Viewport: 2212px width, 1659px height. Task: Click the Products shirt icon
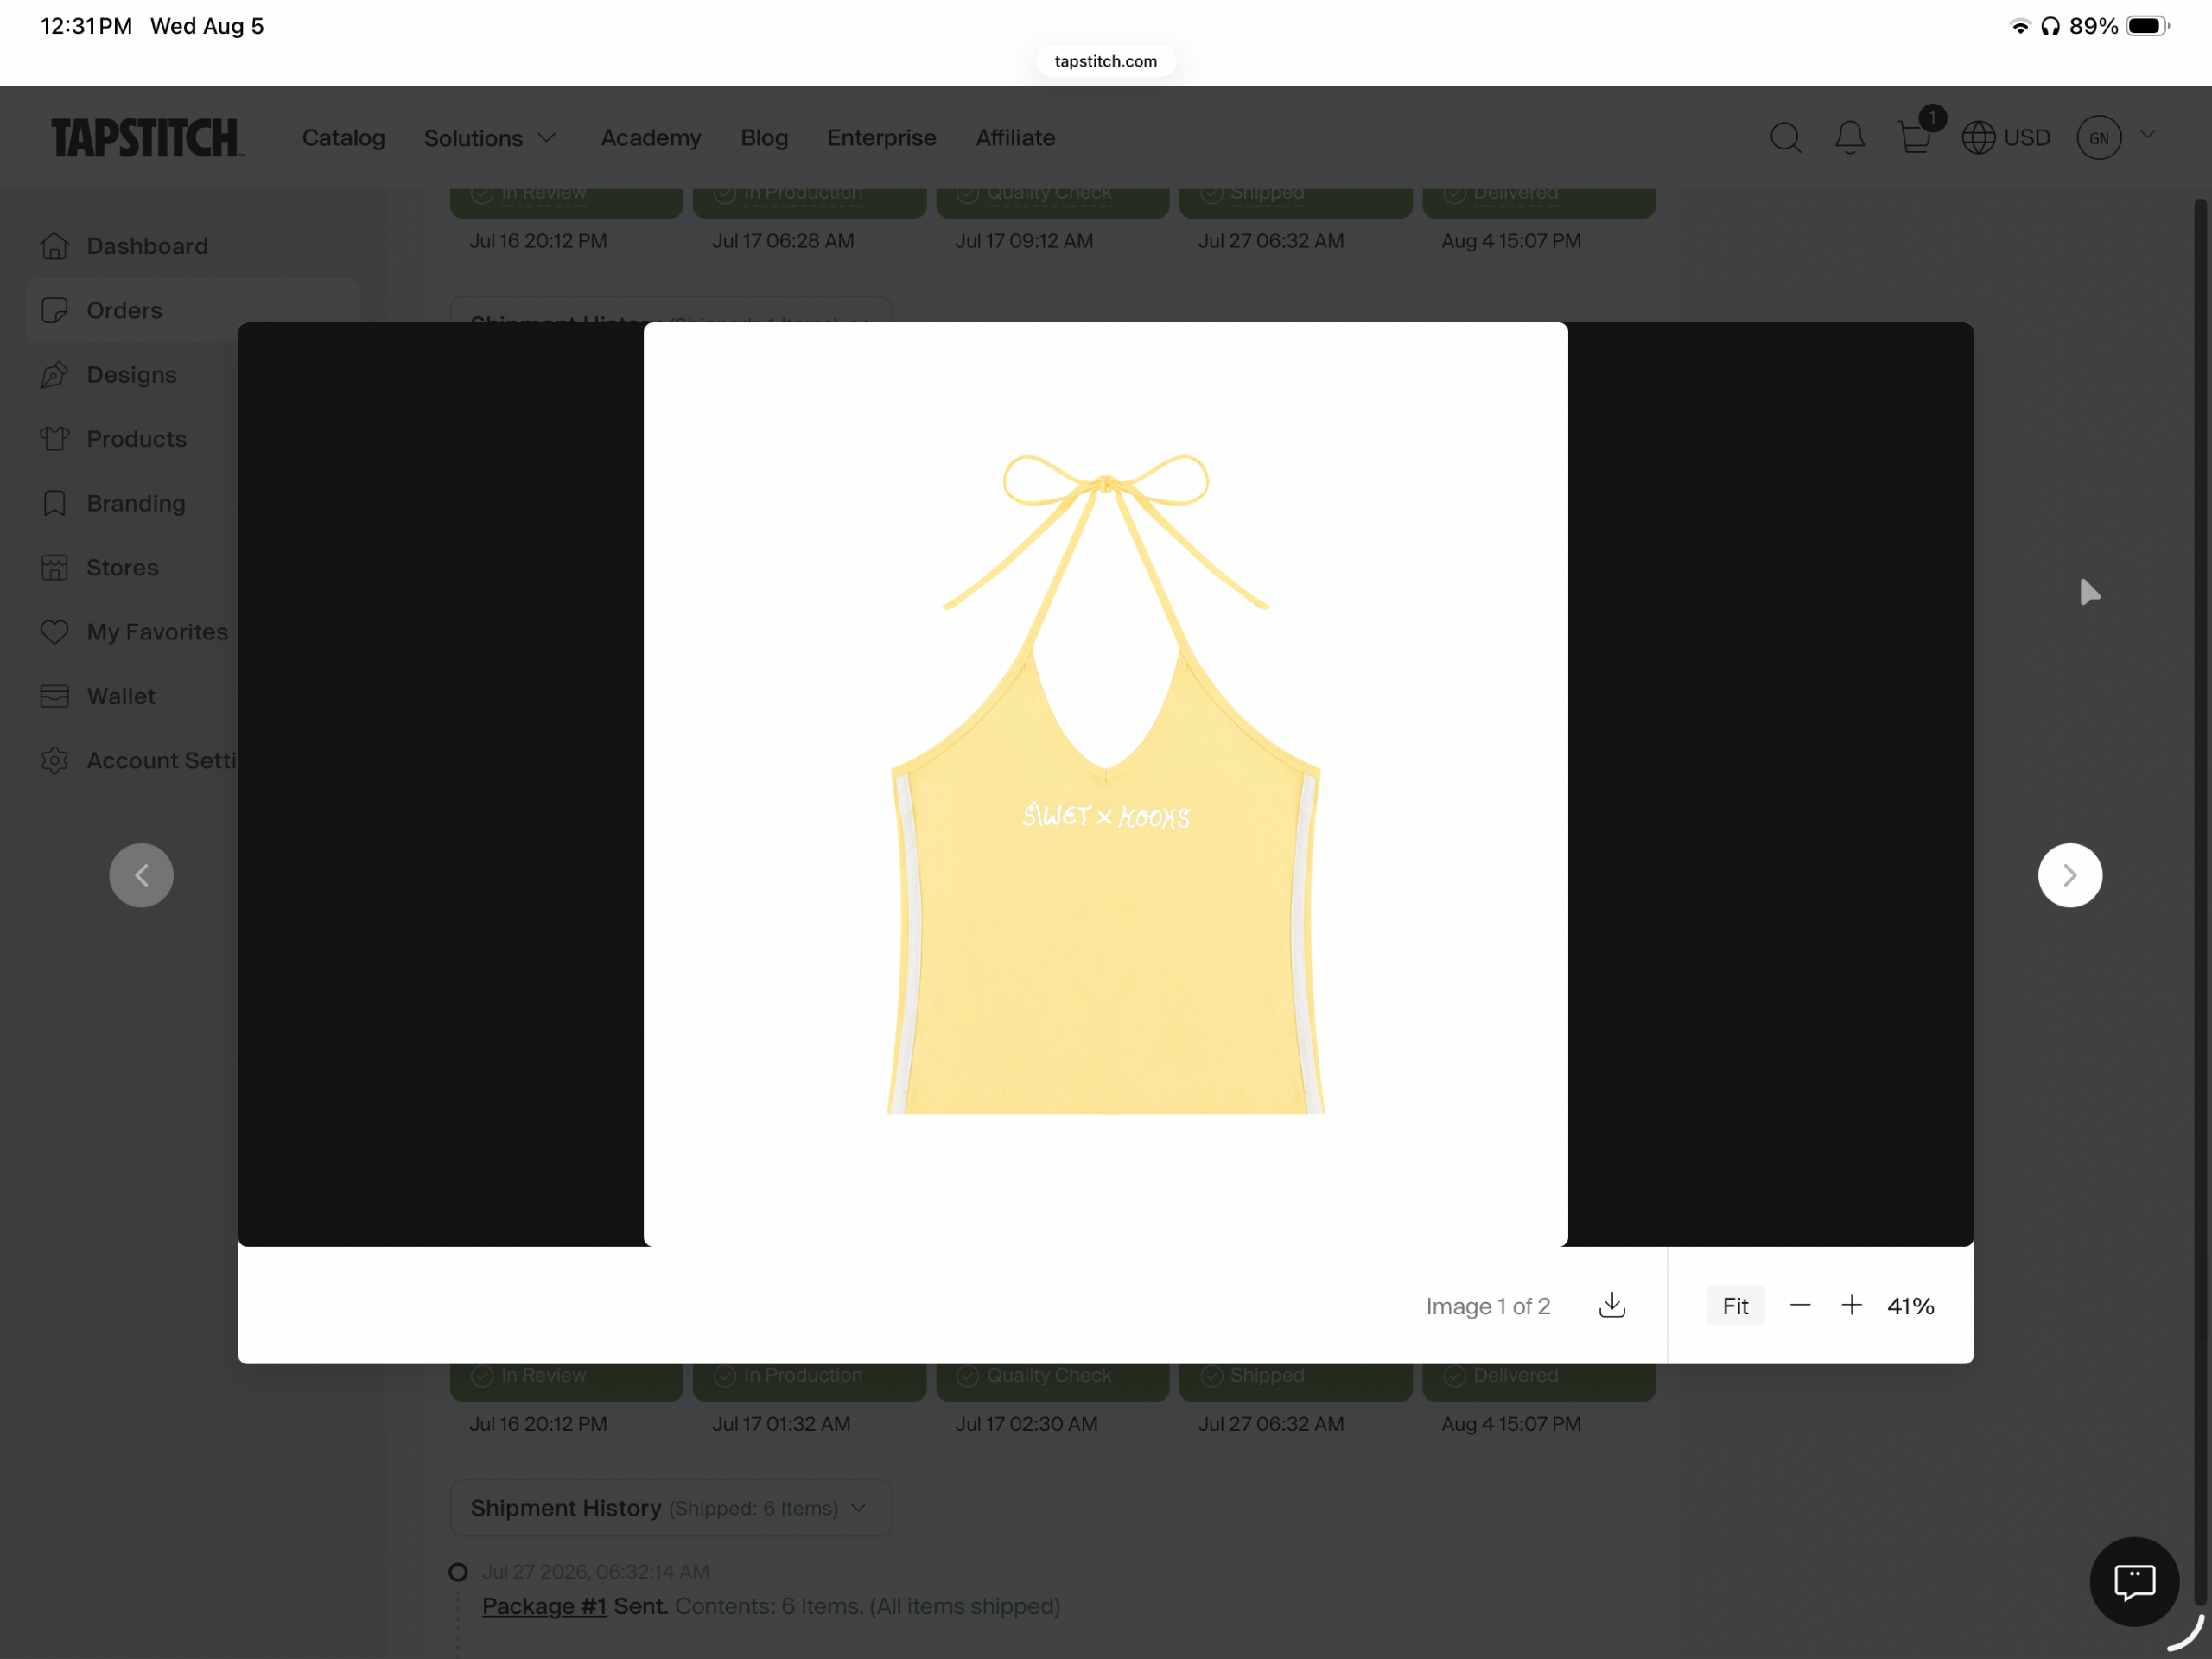(55, 439)
